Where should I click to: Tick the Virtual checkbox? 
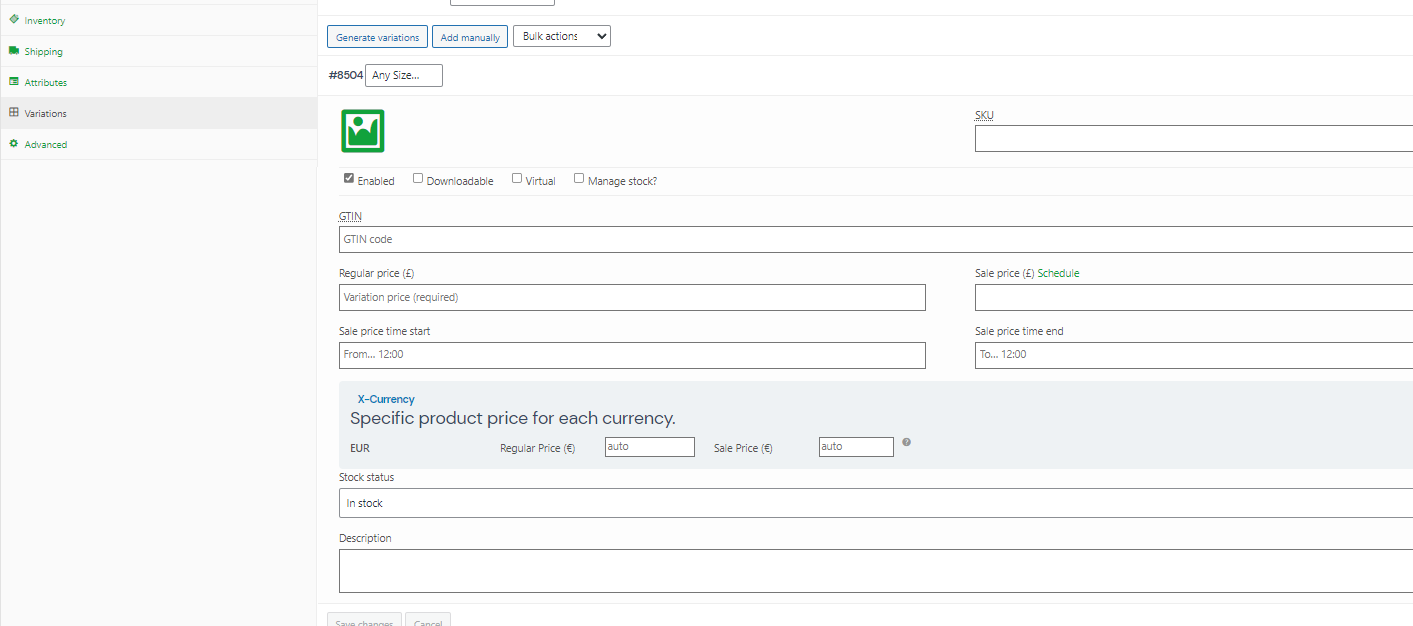(x=517, y=178)
